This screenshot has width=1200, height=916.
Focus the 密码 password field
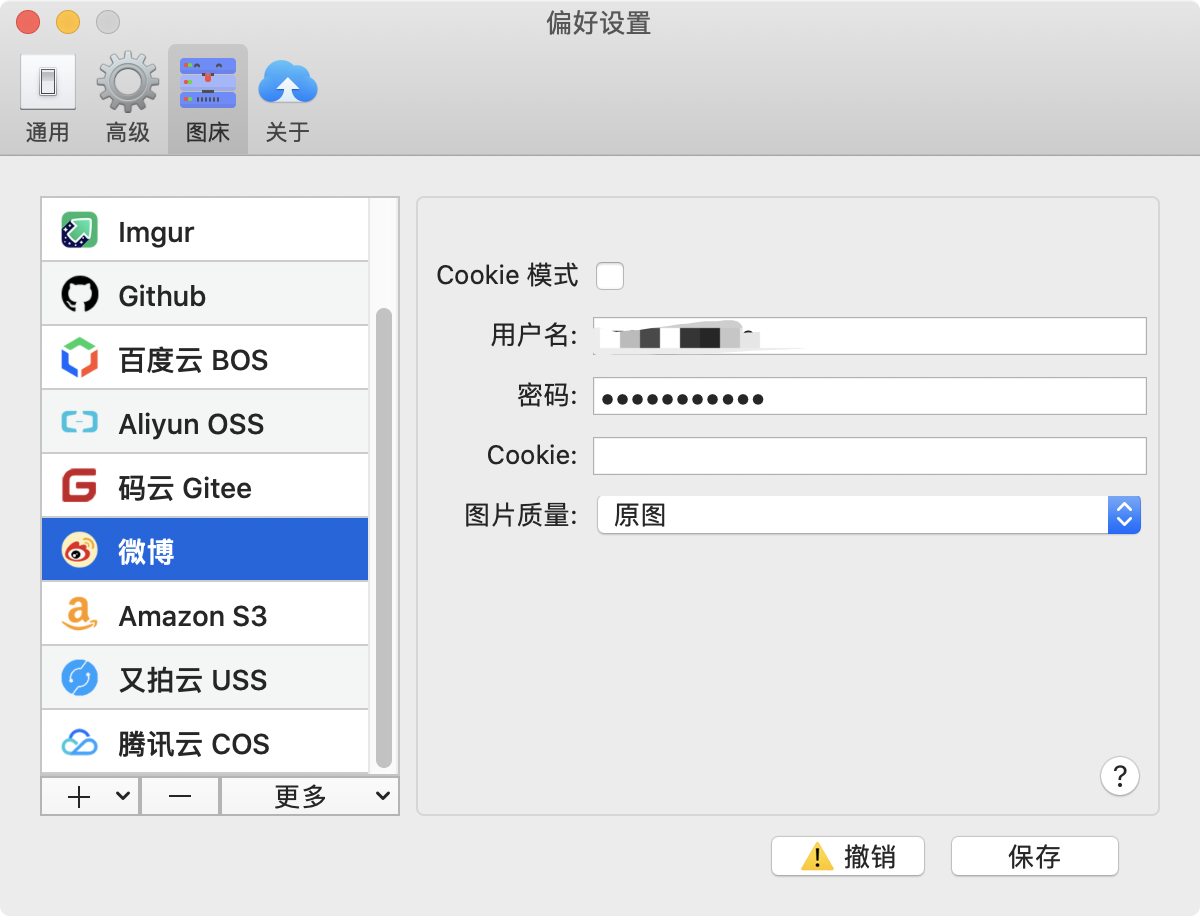tap(869, 396)
